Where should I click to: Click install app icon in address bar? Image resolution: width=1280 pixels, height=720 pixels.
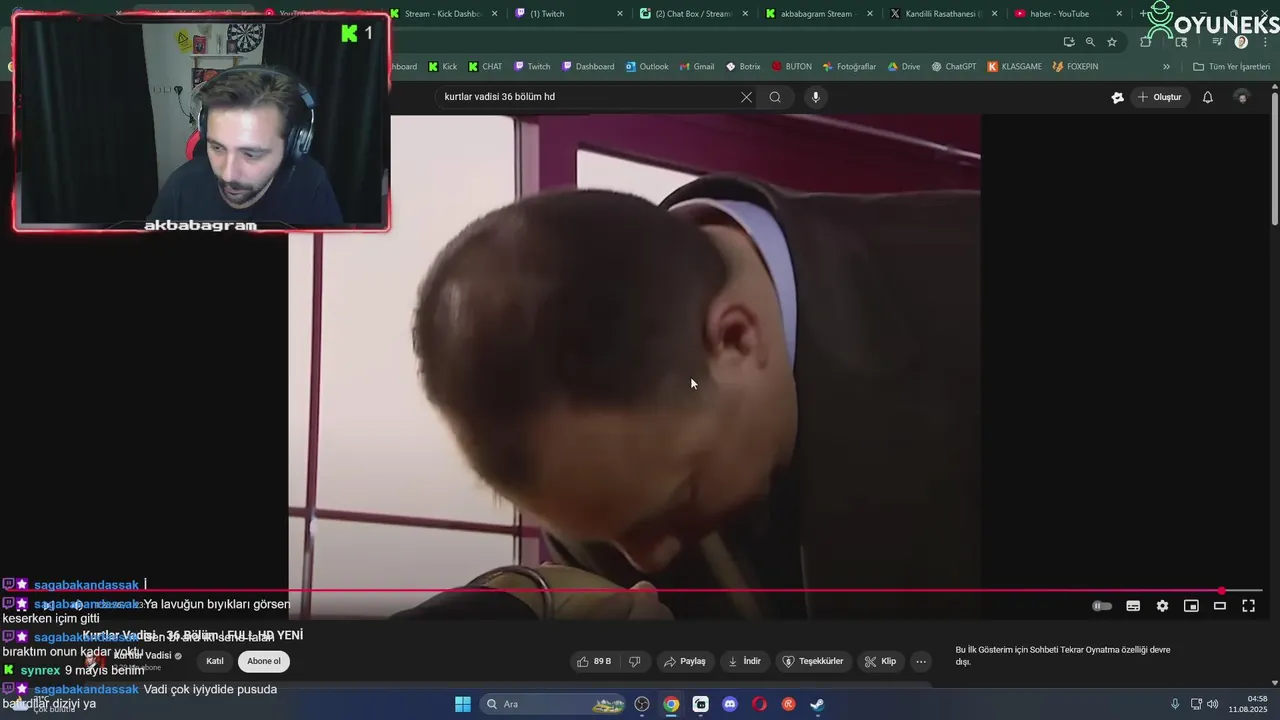1069,42
